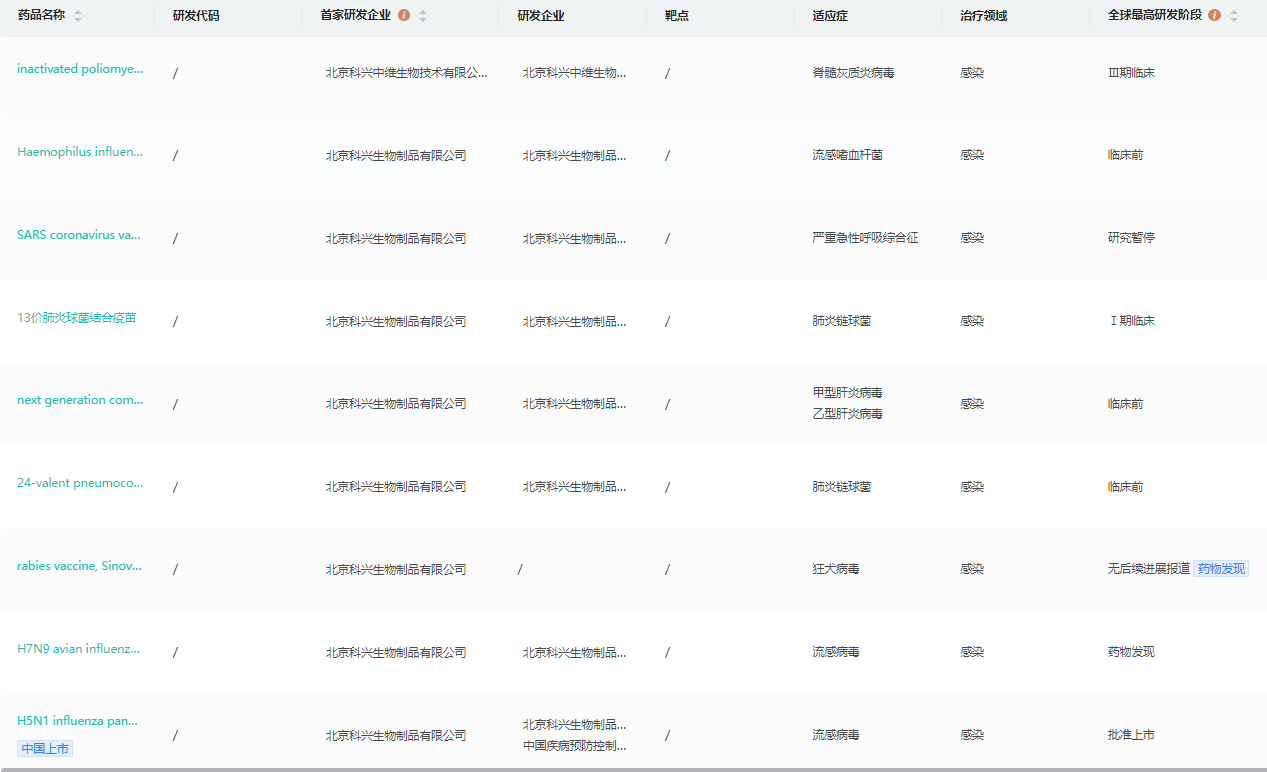Click the 治疗领域 column header
Image resolution: width=1267 pixels, height=772 pixels.
point(983,16)
